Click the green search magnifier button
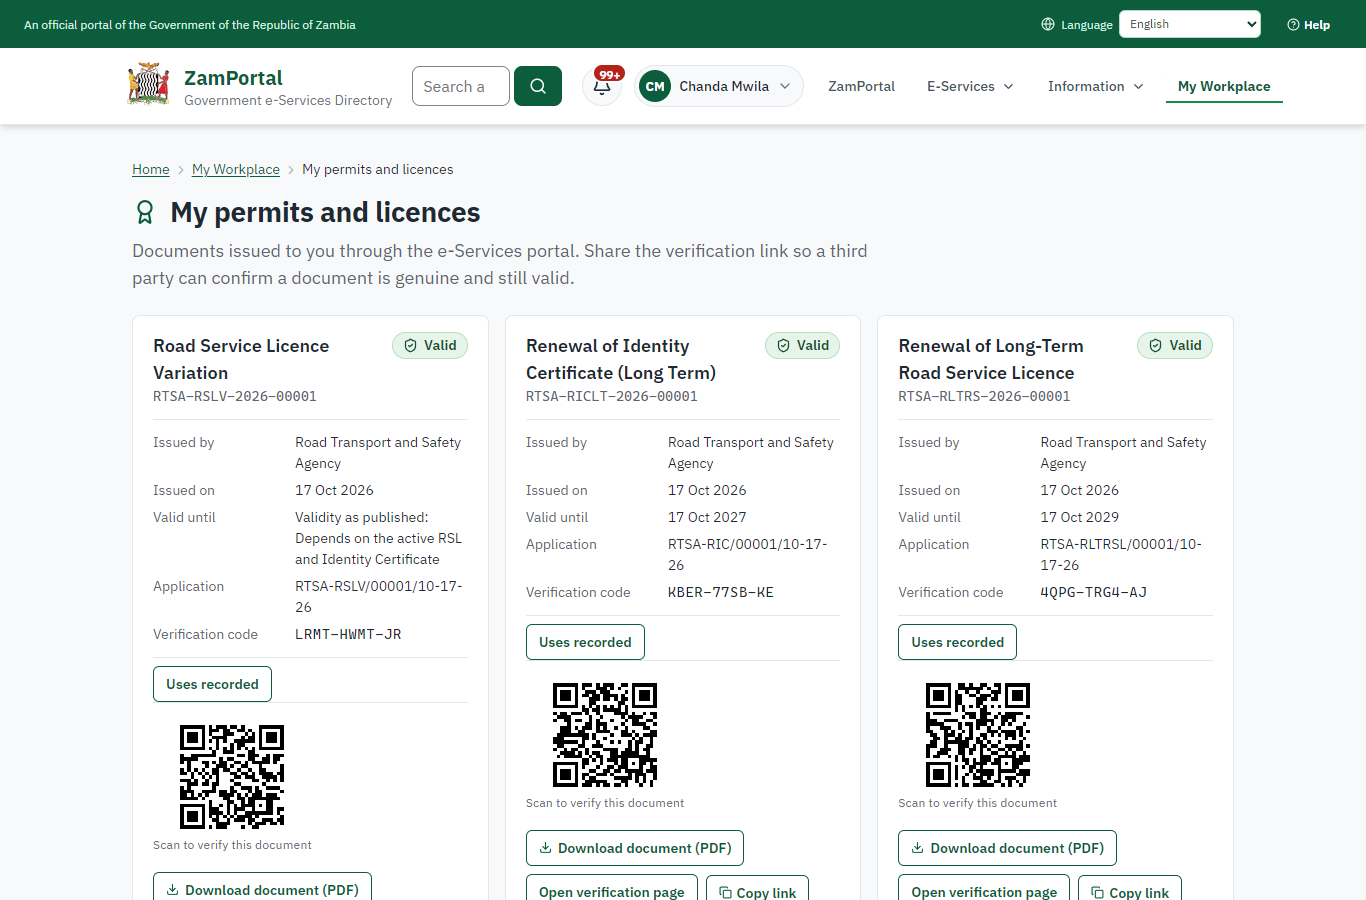Image resolution: width=1366 pixels, height=900 pixels. pos(538,86)
